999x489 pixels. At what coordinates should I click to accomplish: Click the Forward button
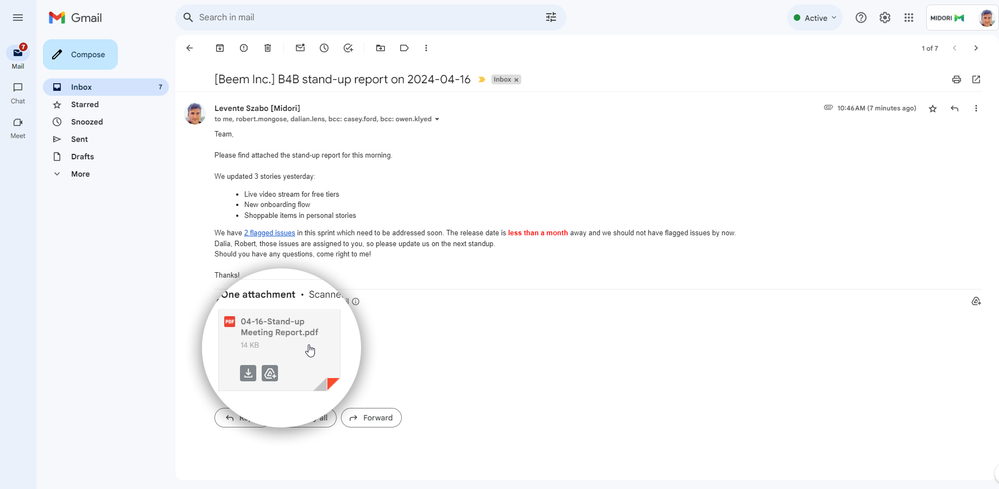point(371,418)
